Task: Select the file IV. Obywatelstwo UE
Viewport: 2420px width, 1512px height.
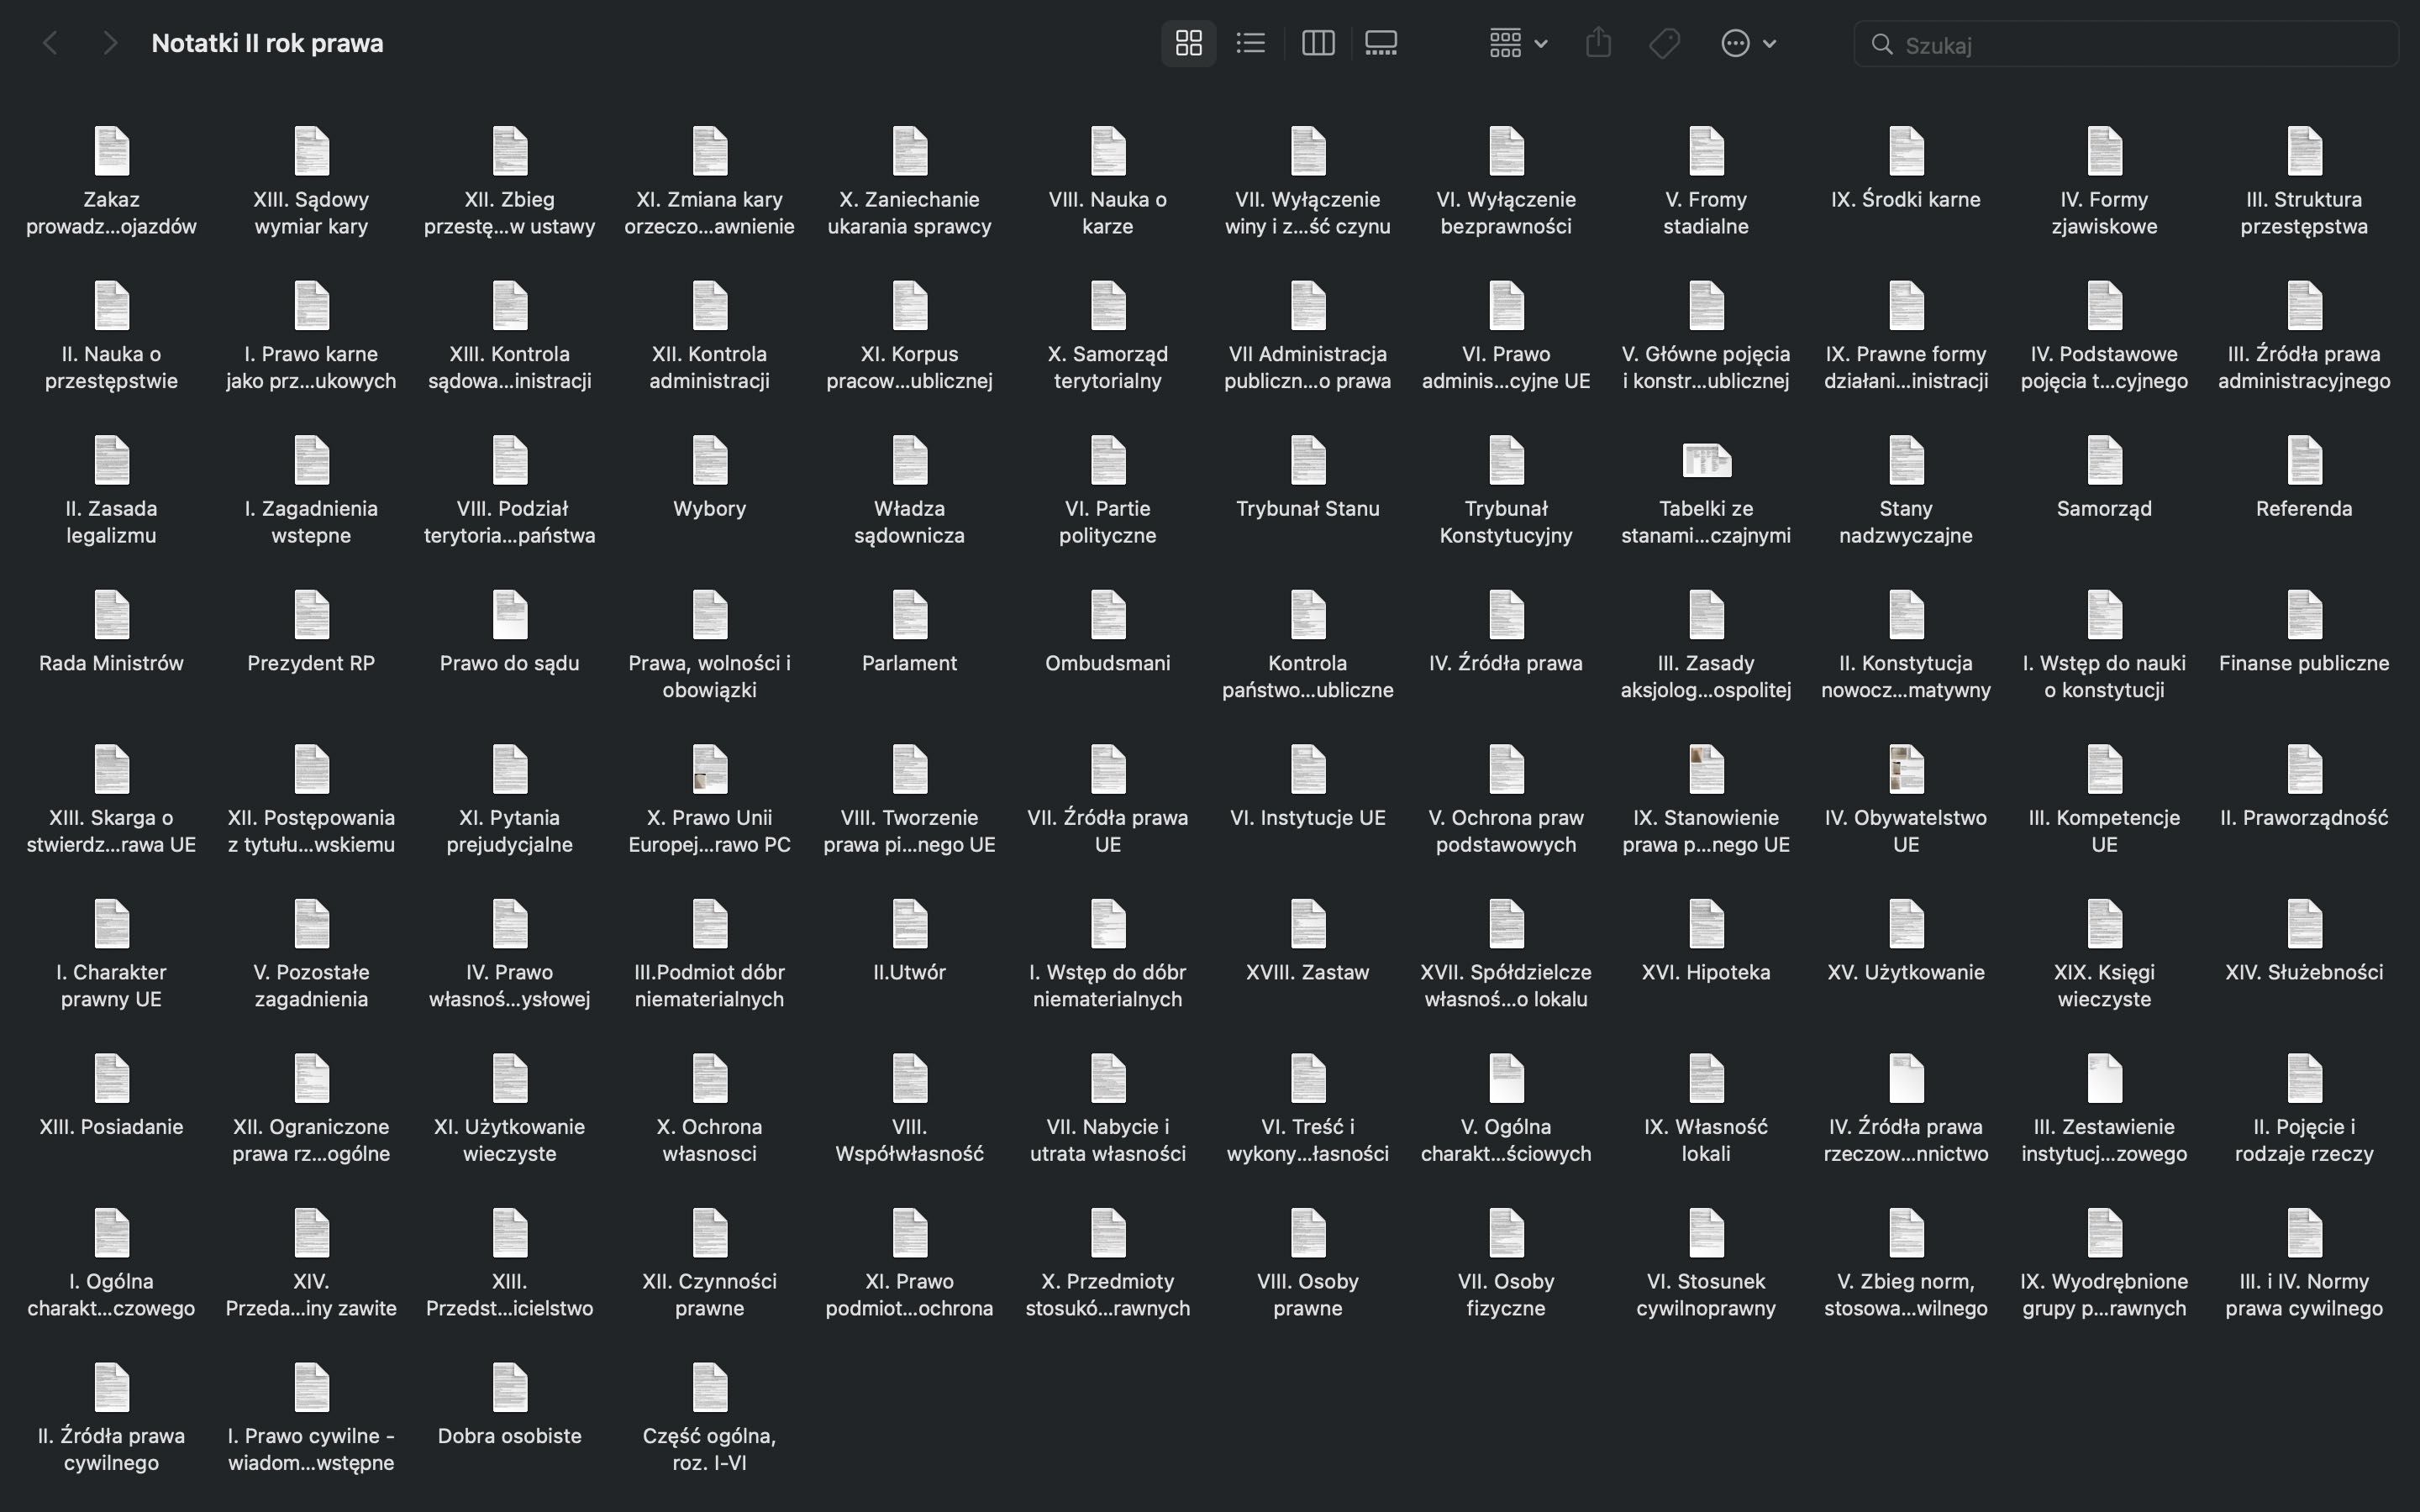Action: [1906, 800]
